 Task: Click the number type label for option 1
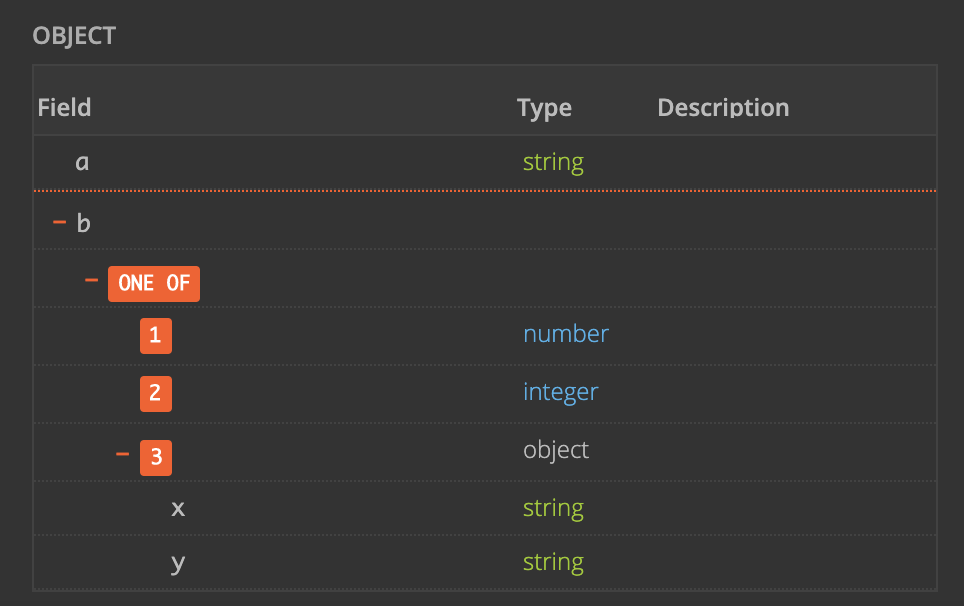(565, 333)
